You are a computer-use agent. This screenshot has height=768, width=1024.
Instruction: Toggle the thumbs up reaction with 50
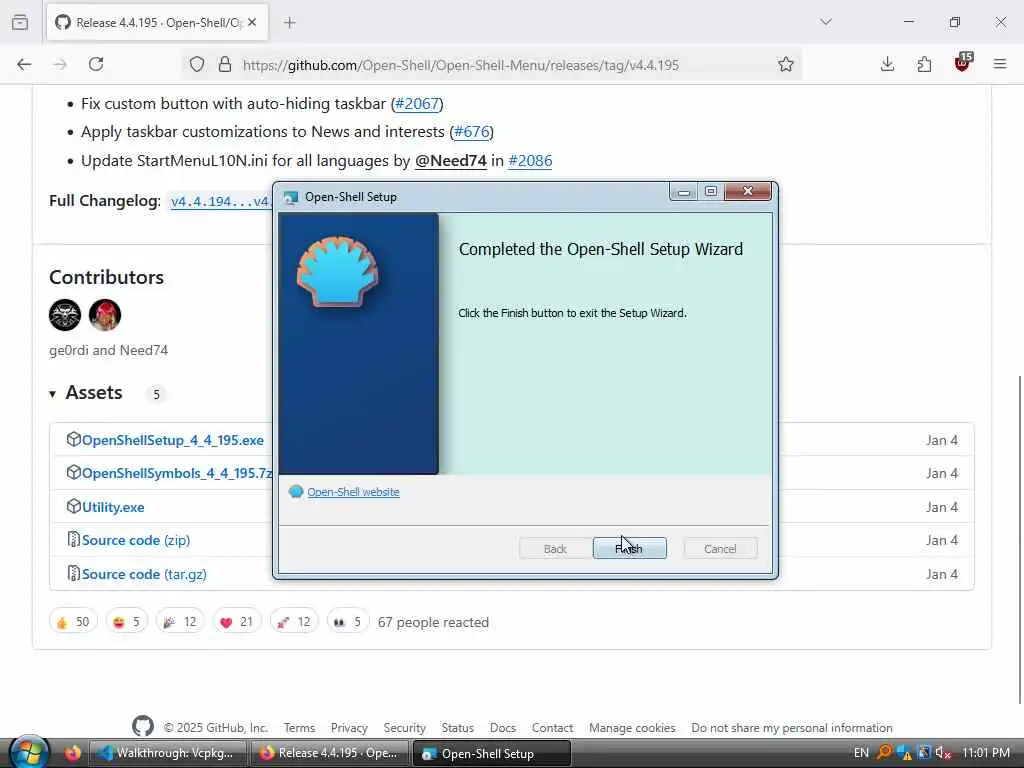pyautogui.click(x=73, y=622)
